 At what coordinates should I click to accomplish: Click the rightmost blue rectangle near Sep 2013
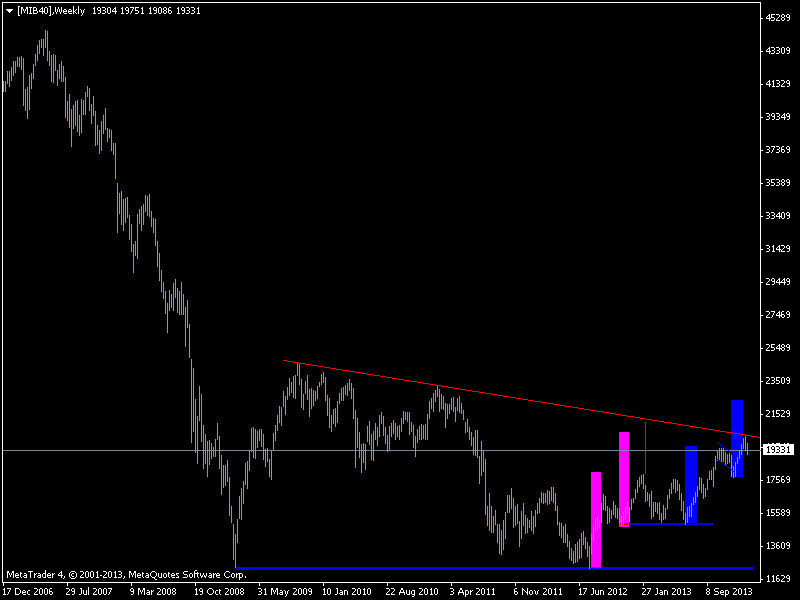738,438
